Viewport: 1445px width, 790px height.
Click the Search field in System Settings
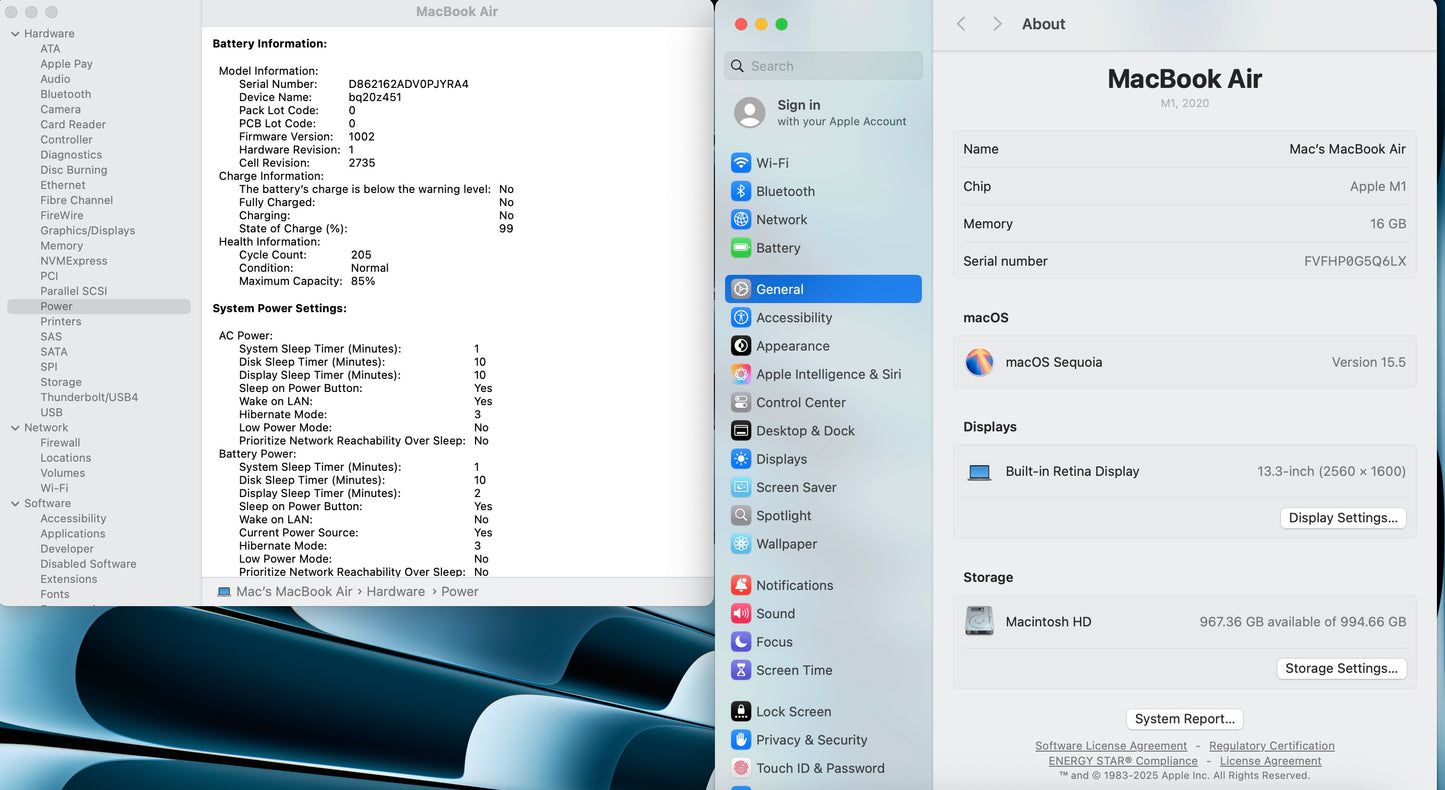pyautogui.click(x=823, y=66)
